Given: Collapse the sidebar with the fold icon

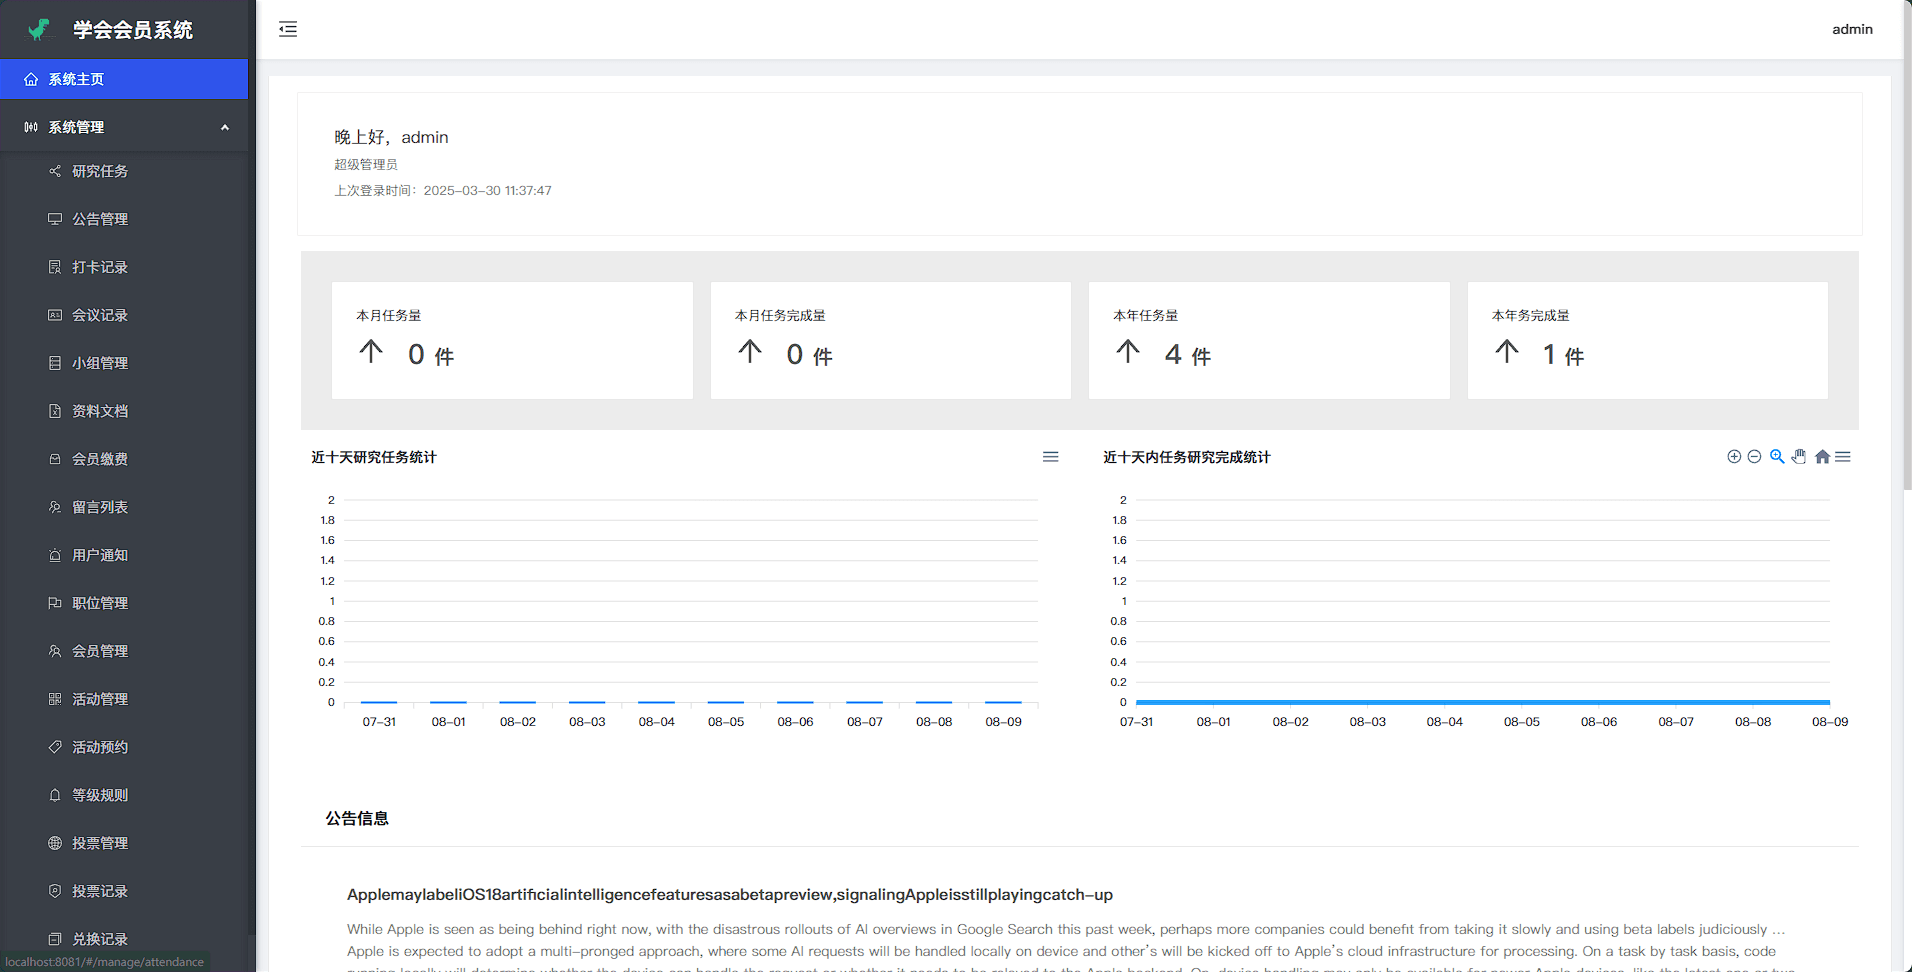Looking at the screenshot, I should pyautogui.click(x=288, y=29).
